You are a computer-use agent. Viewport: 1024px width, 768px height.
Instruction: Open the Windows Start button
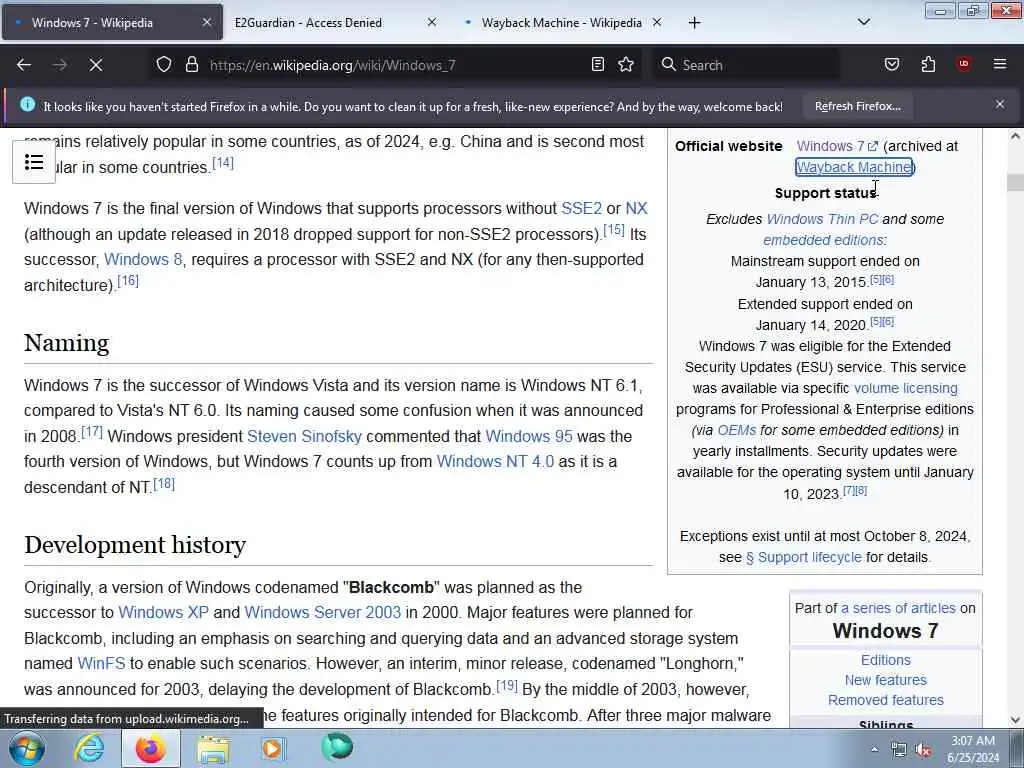[x=26, y=748]
